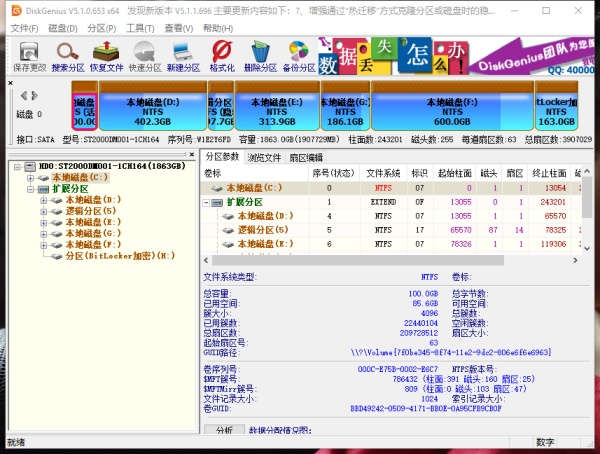Click the Save Changes (保存更改) toolbar icon
The height and width of the screenshot is (454, 600).
click(29, 56)
